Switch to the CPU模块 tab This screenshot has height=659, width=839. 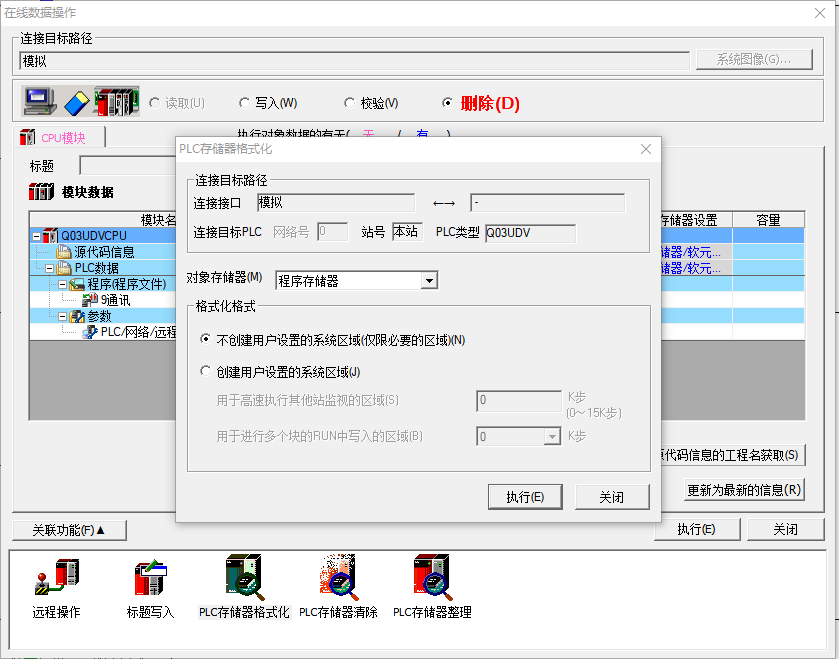click(x=62, y=138)
